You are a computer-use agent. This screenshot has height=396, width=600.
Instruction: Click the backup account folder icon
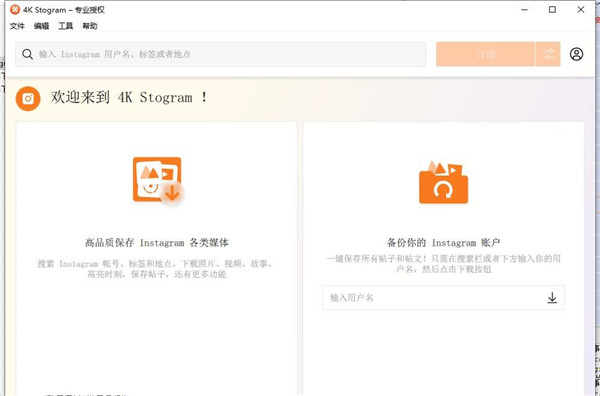[x=443, y=182]
